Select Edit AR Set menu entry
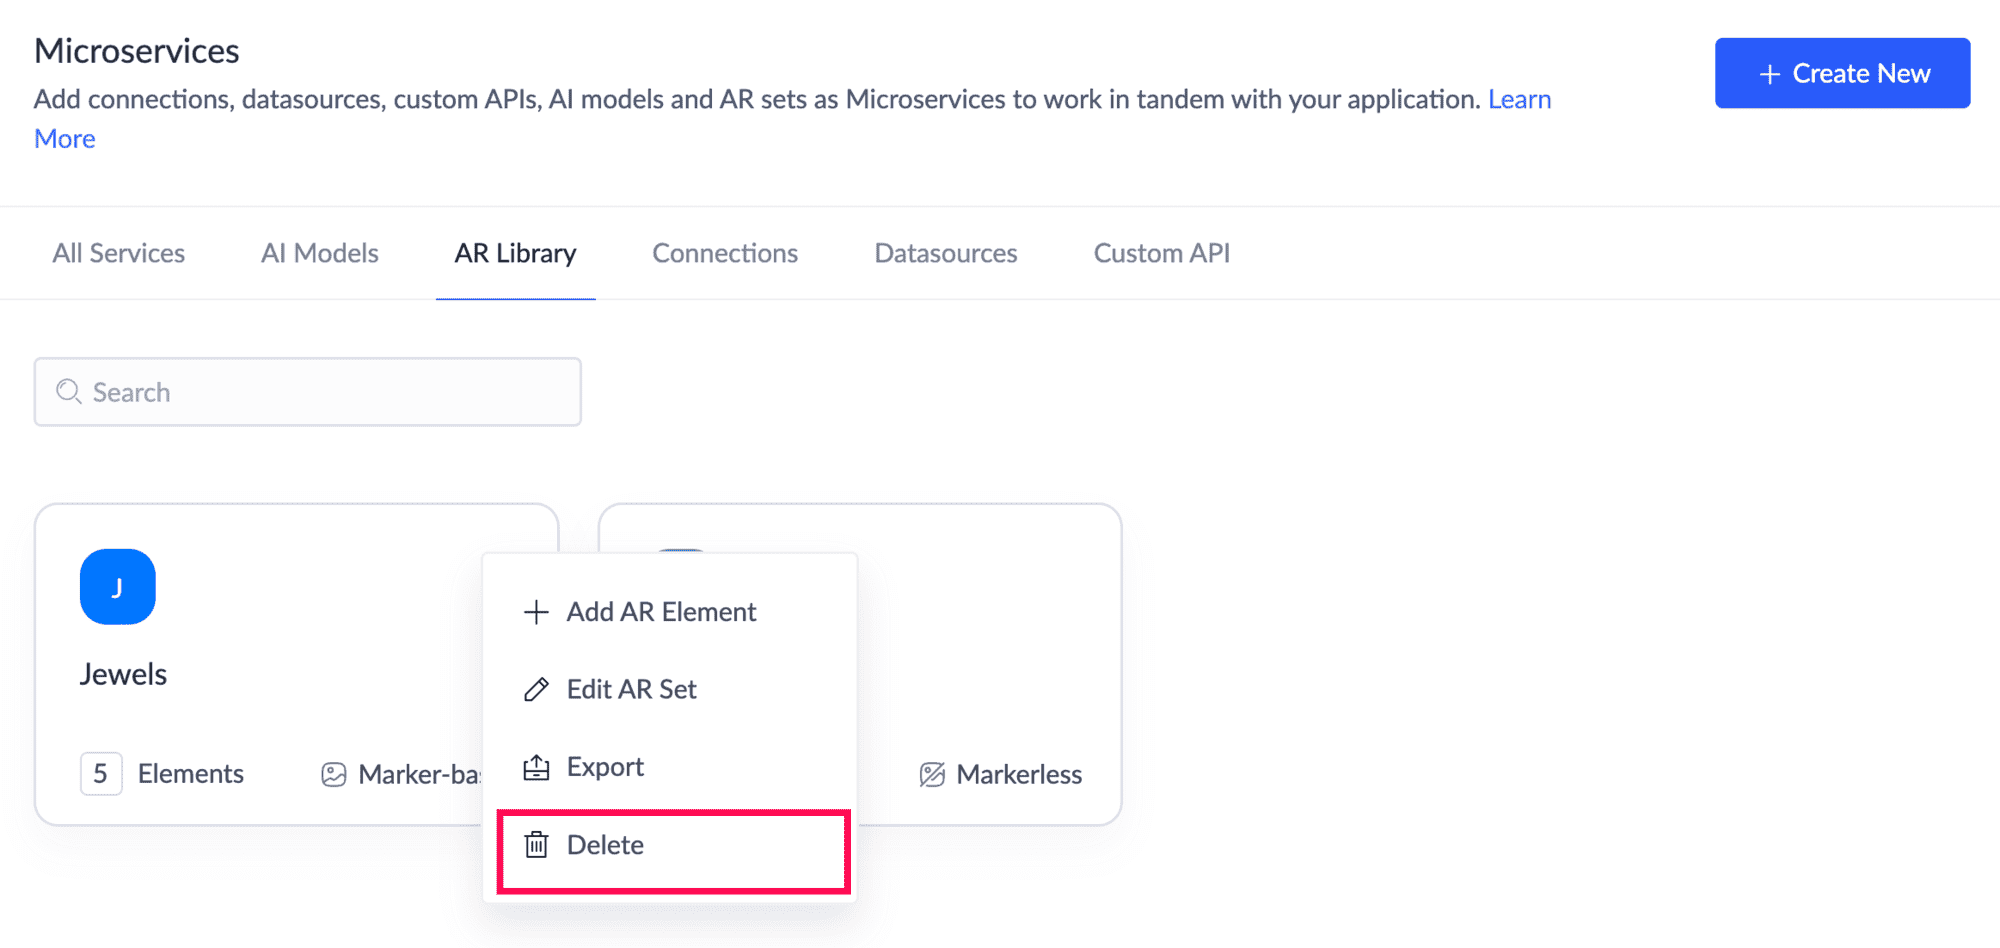The height and width of the screenshot is (948, 2000). point(631,690)
